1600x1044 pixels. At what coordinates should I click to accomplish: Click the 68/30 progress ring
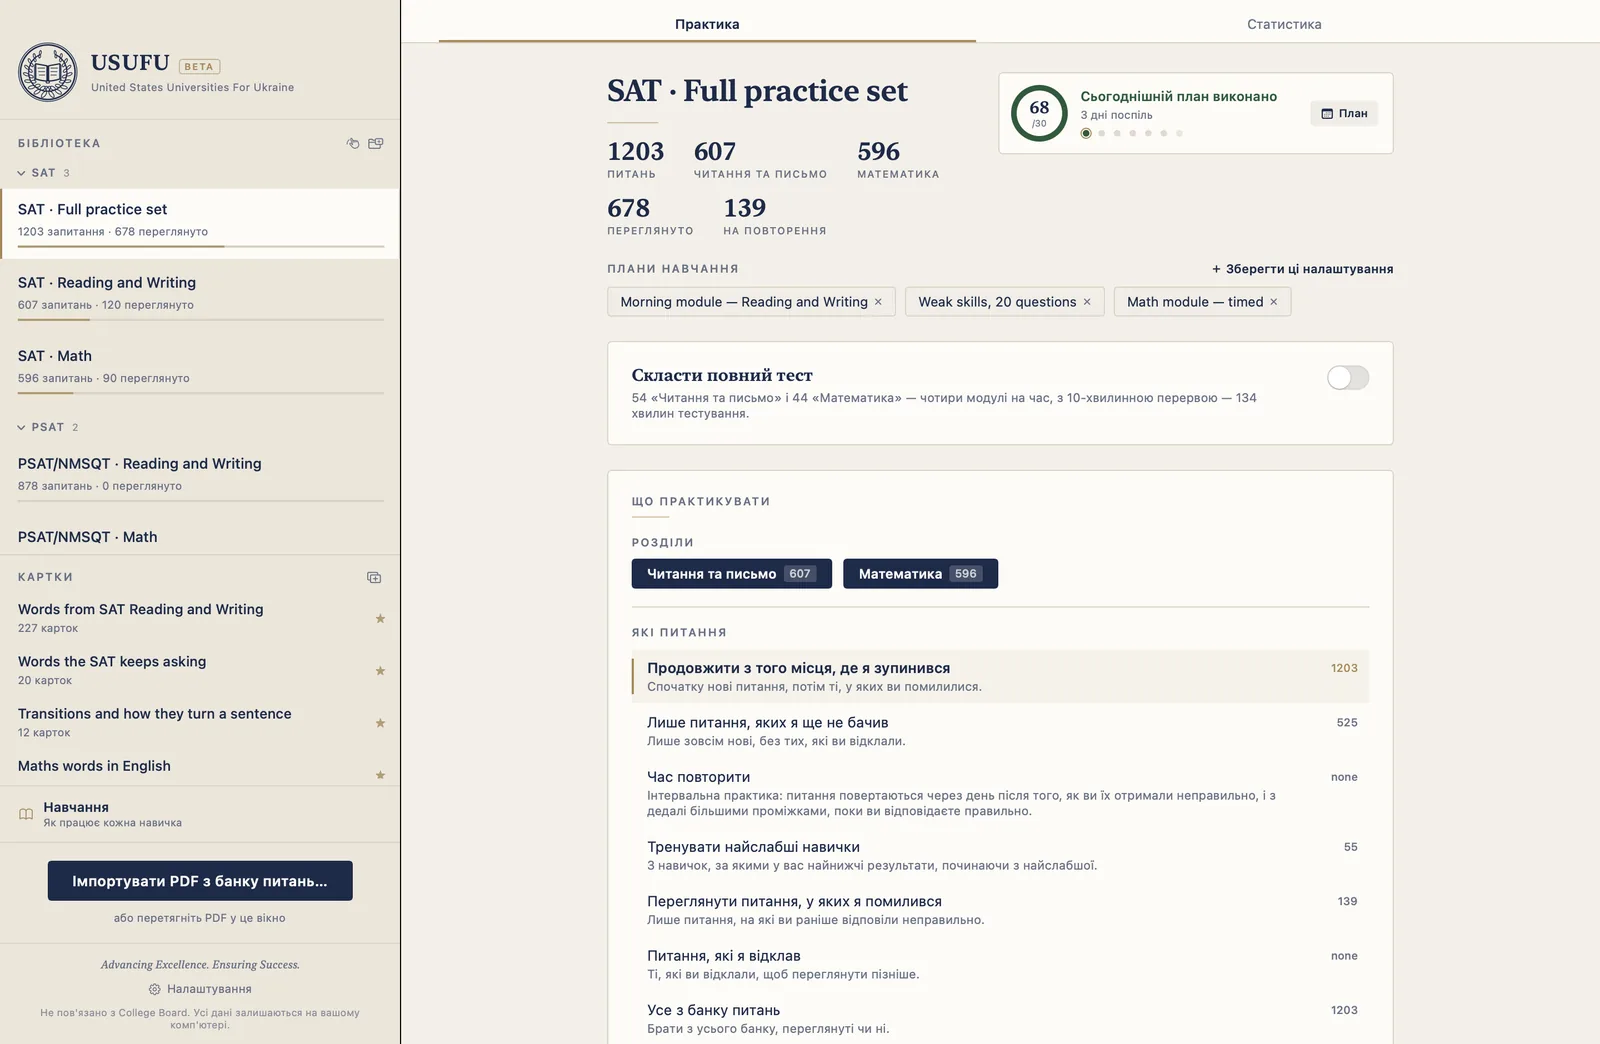click(x=1039, y=113)
